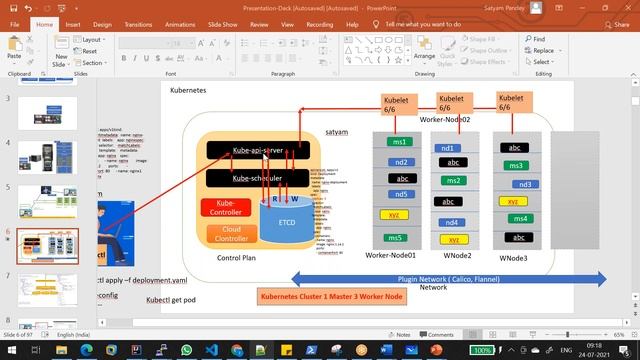The width and height of the screenshot is (640, 360).
Task: Open the File menu
Action: pos(15,24)
